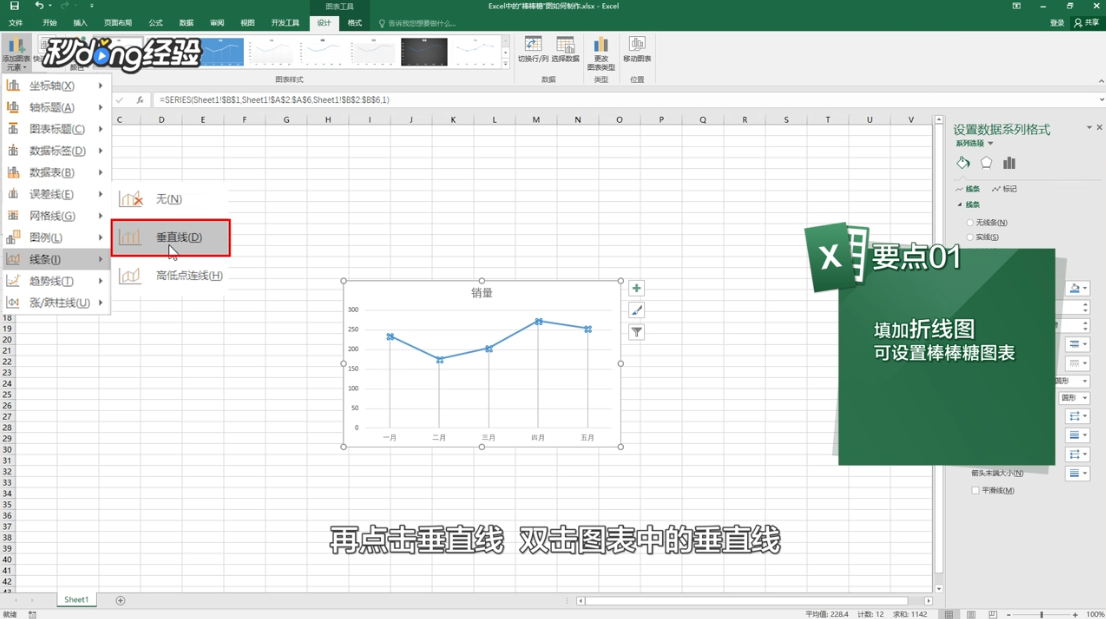The width and height of the screenshot is (1106, 619).
Task: Select the Solid Line radio button
Action: click(x=970, y=237)
